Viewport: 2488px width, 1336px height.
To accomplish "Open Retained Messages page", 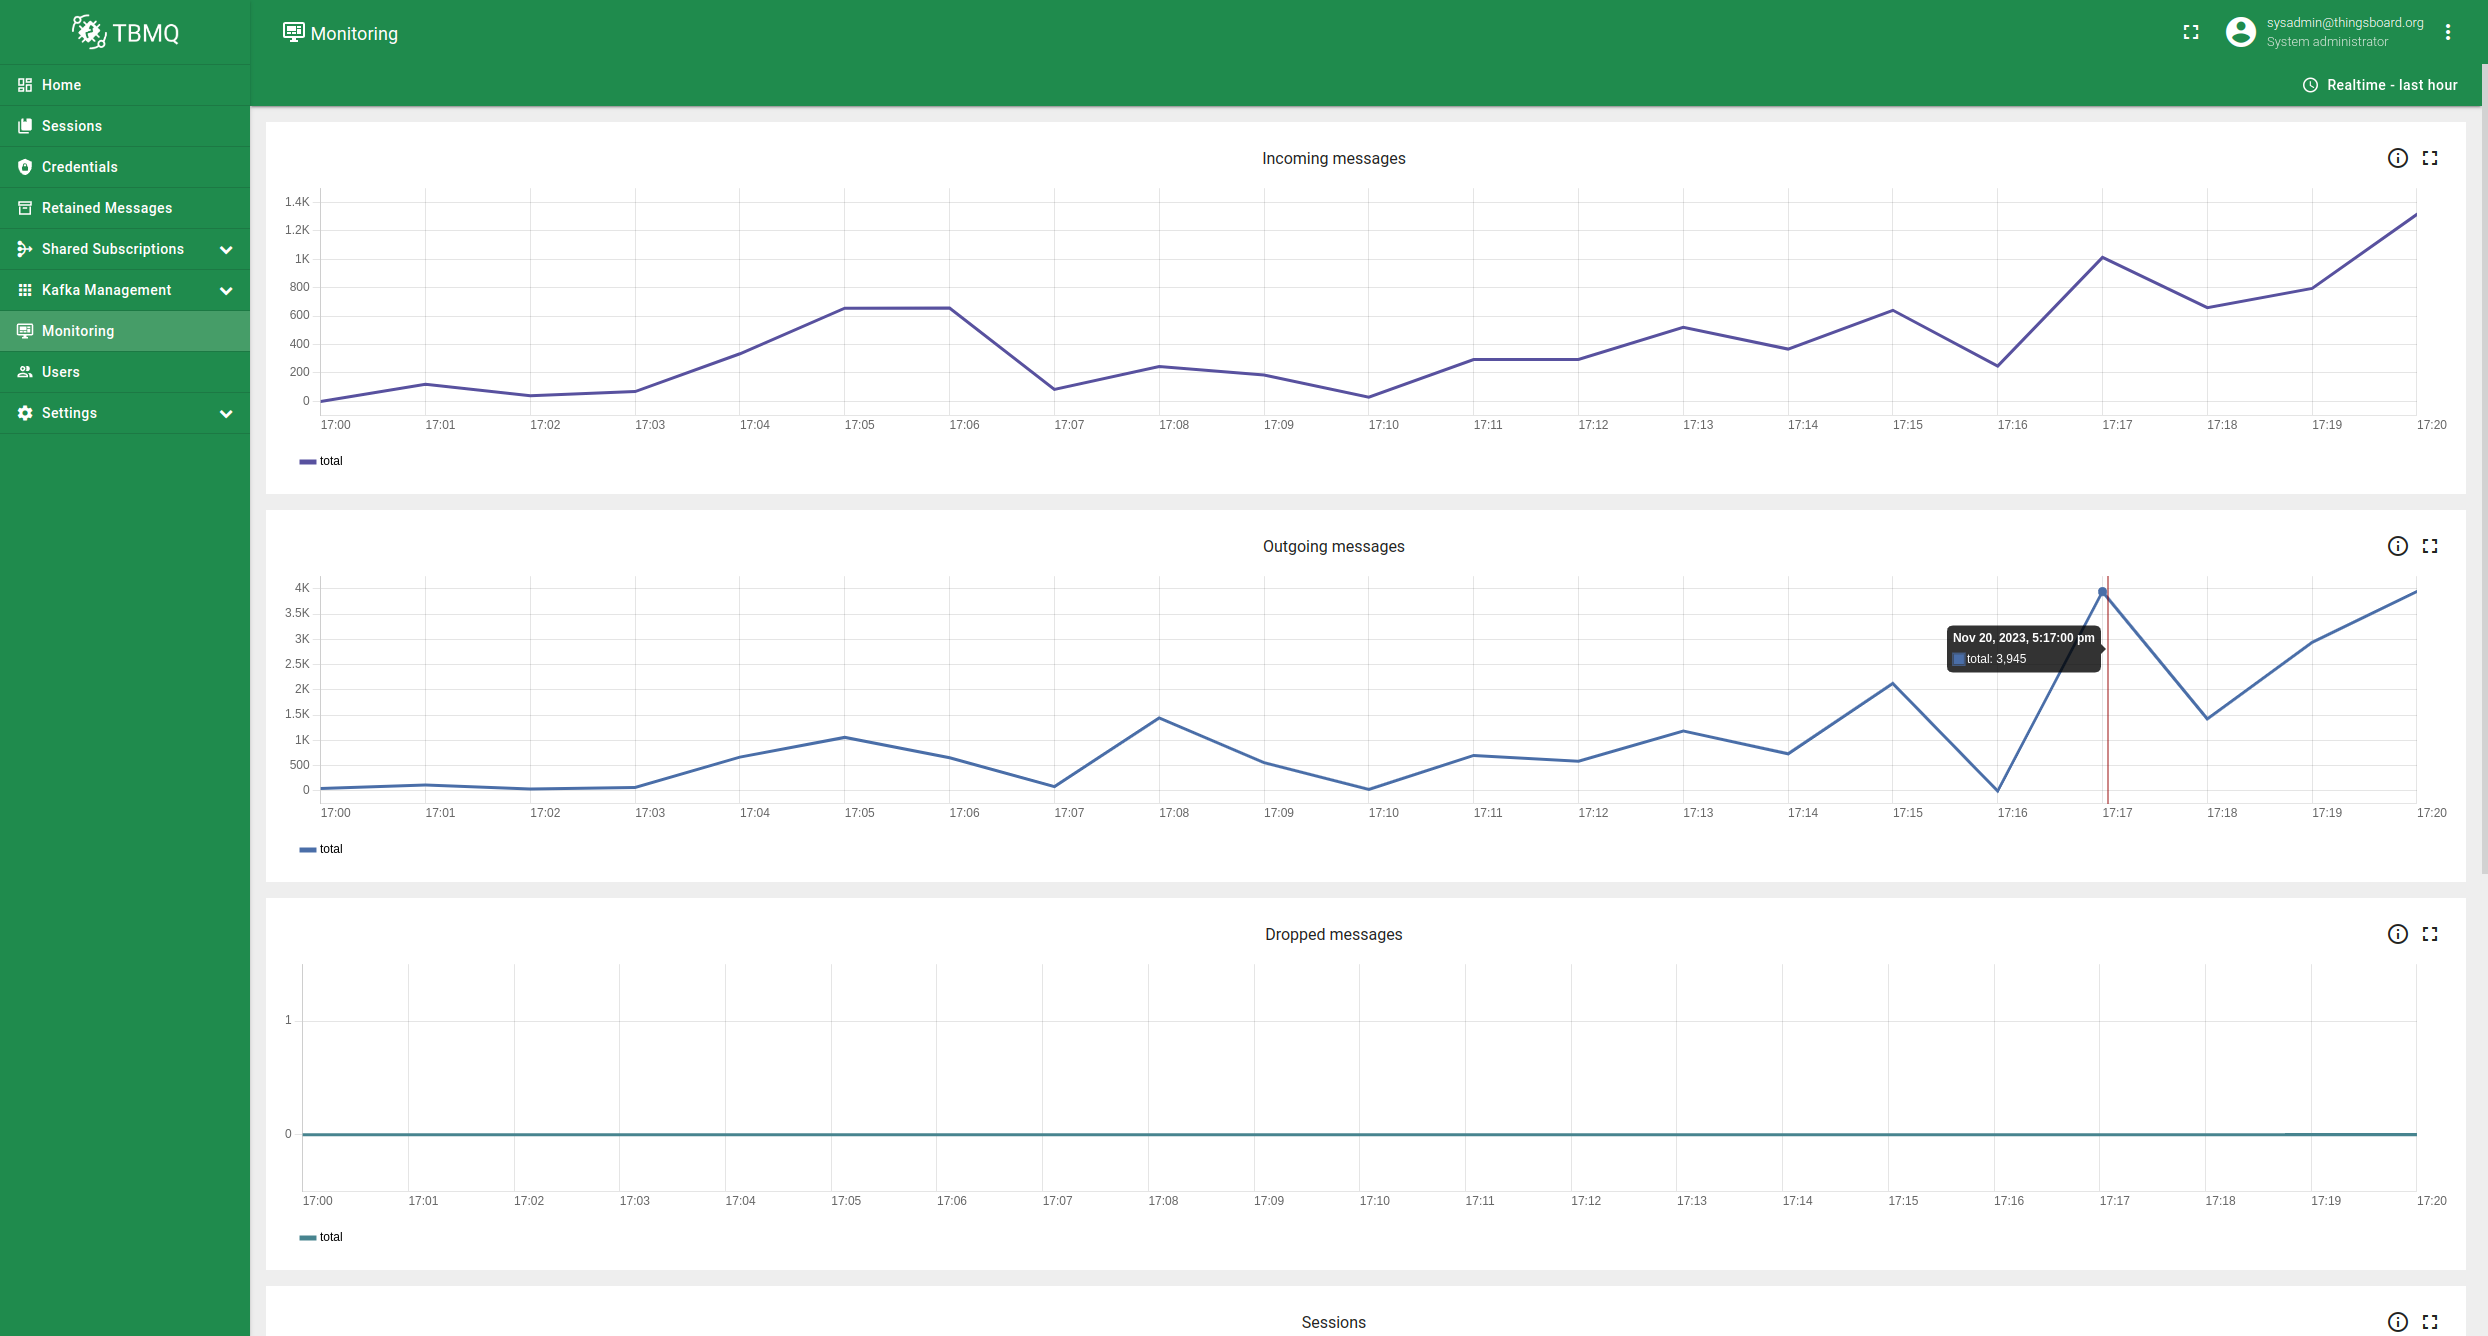I will coord(107,208).
